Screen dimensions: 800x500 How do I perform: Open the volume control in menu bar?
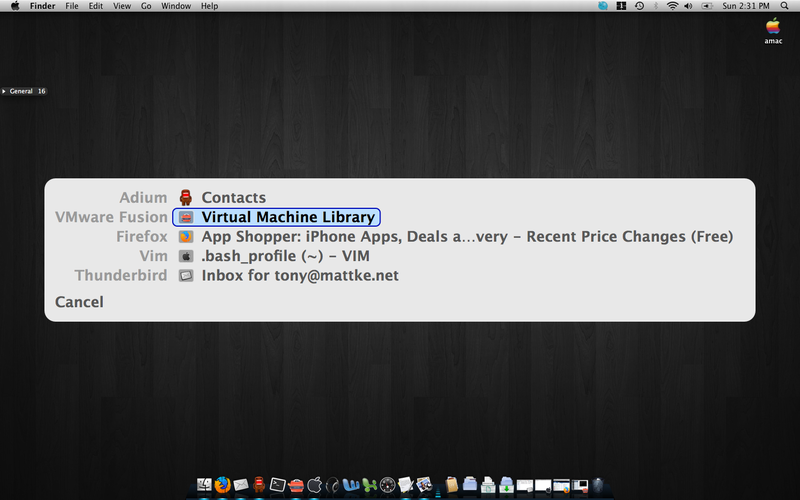[688, 6]
